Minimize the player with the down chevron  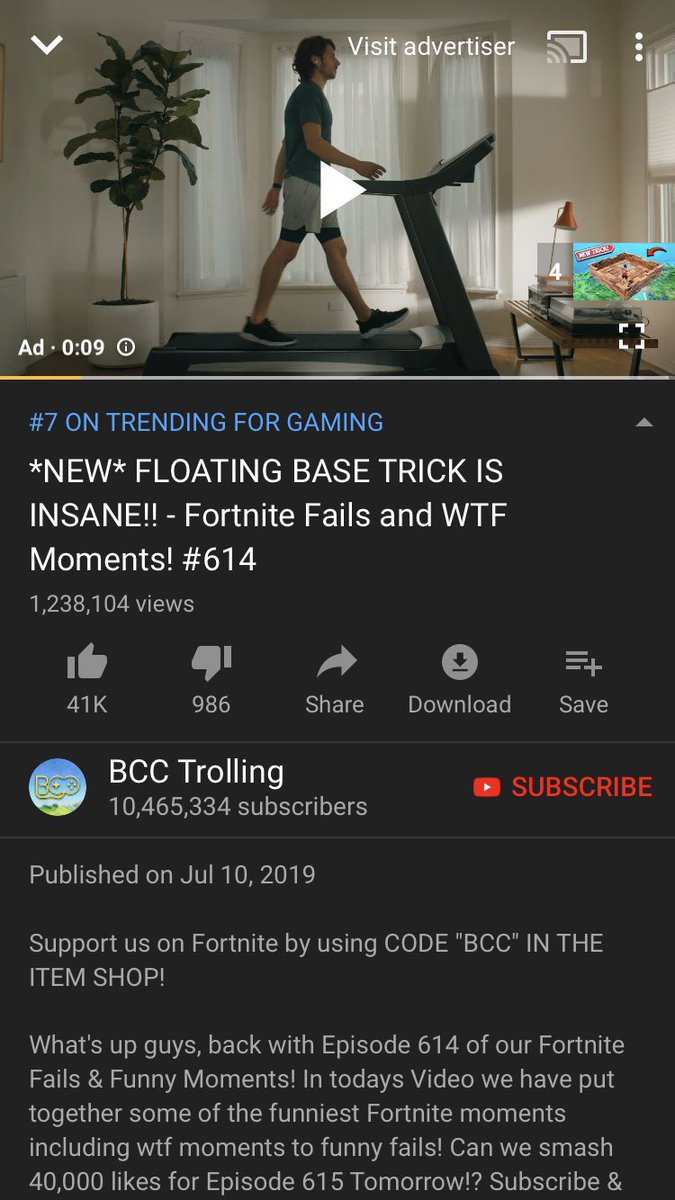pos(47,45)
